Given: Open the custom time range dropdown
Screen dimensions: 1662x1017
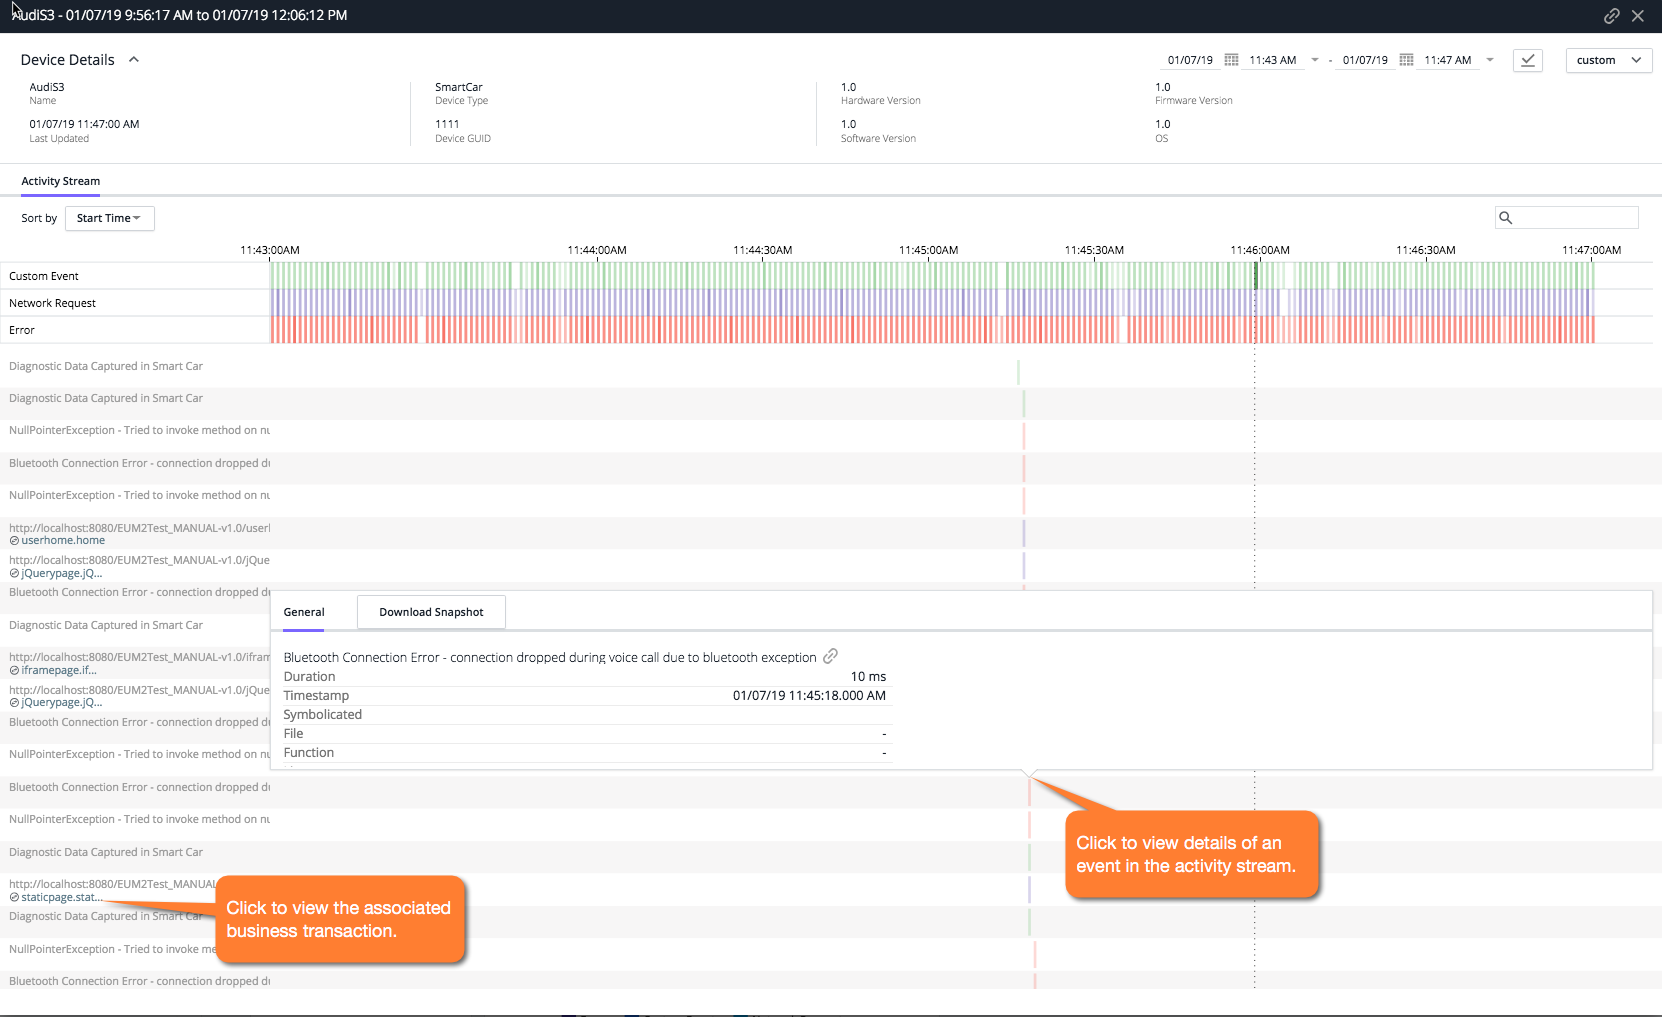Looking at the screenshot, I should pos(1609,60).
